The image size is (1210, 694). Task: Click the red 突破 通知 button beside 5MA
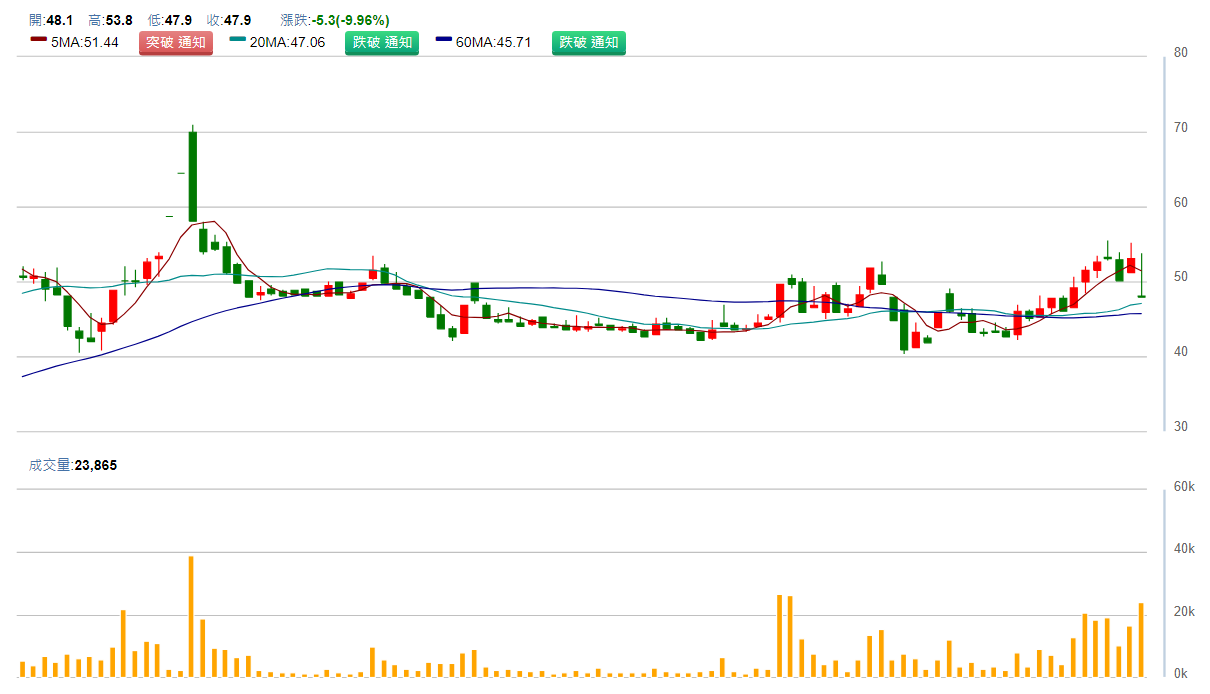176,43
